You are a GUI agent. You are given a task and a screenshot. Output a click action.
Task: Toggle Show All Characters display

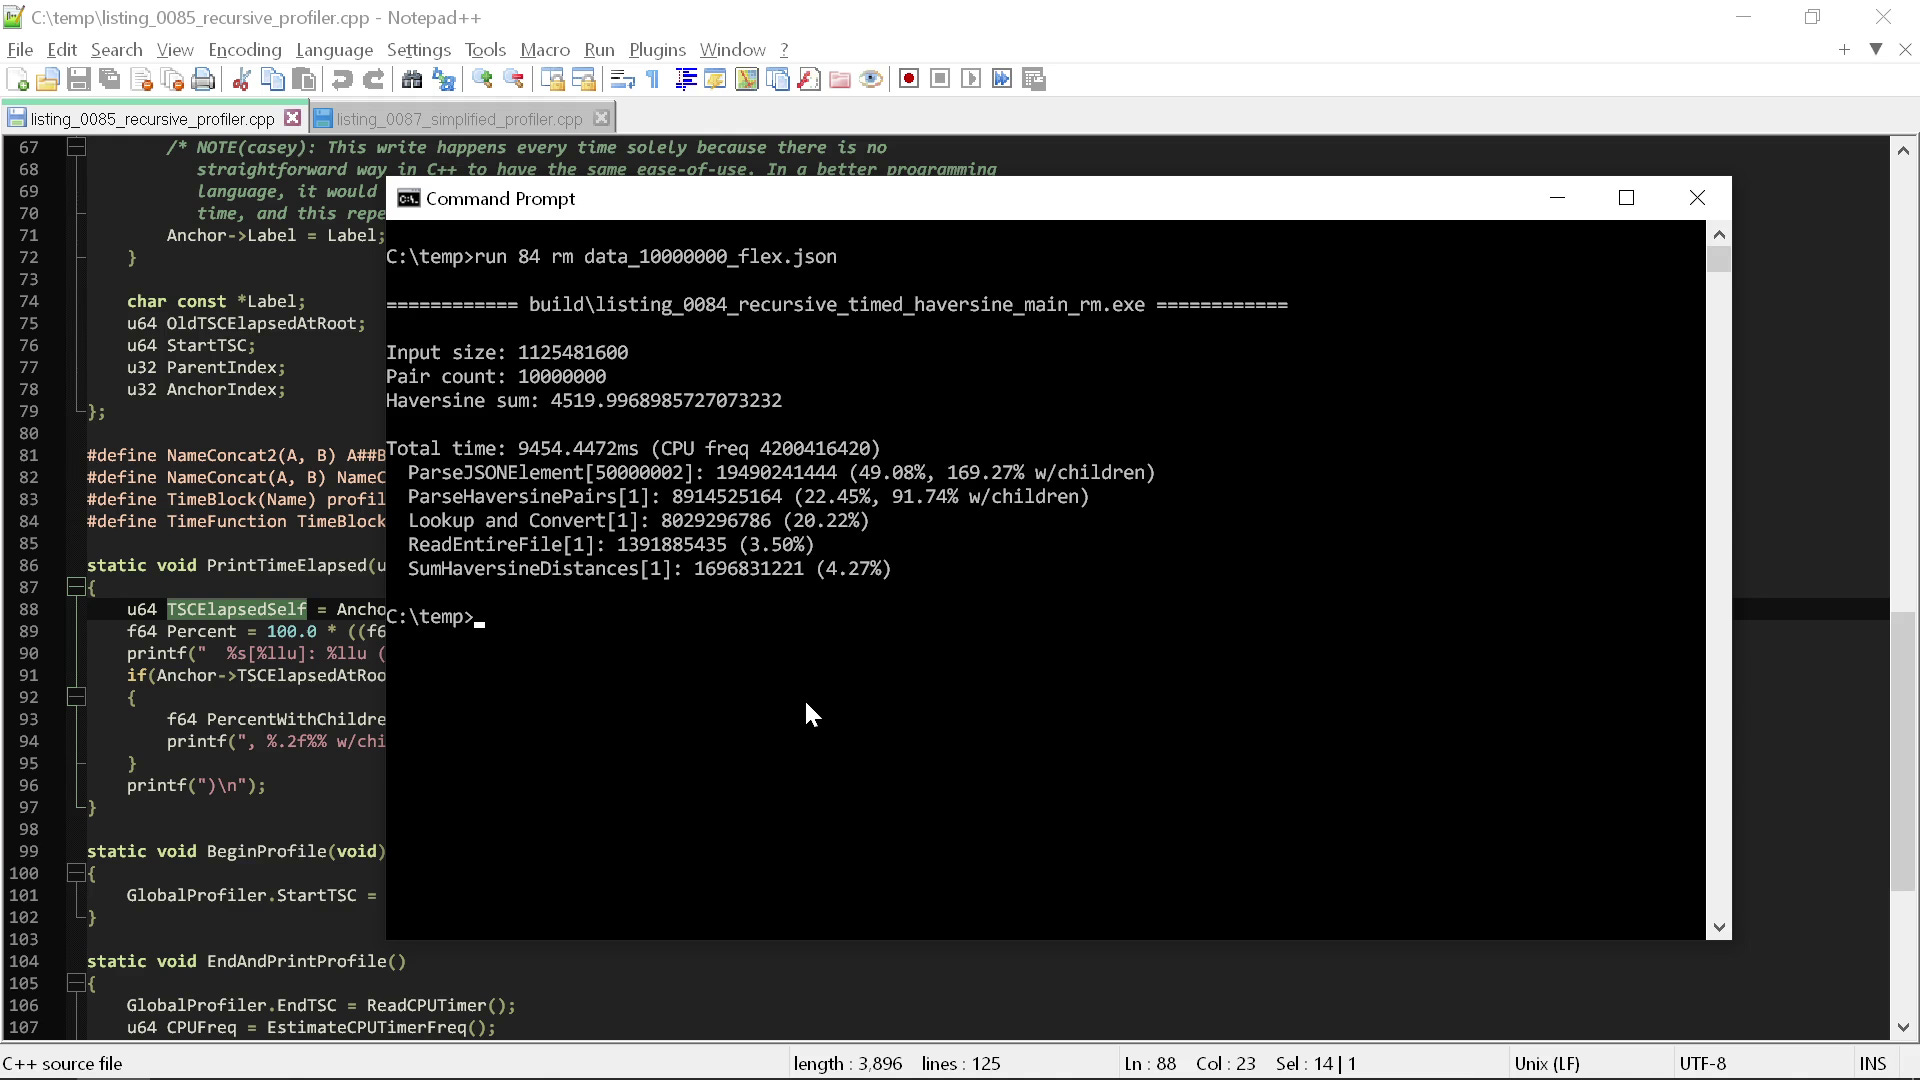[652, 78]
